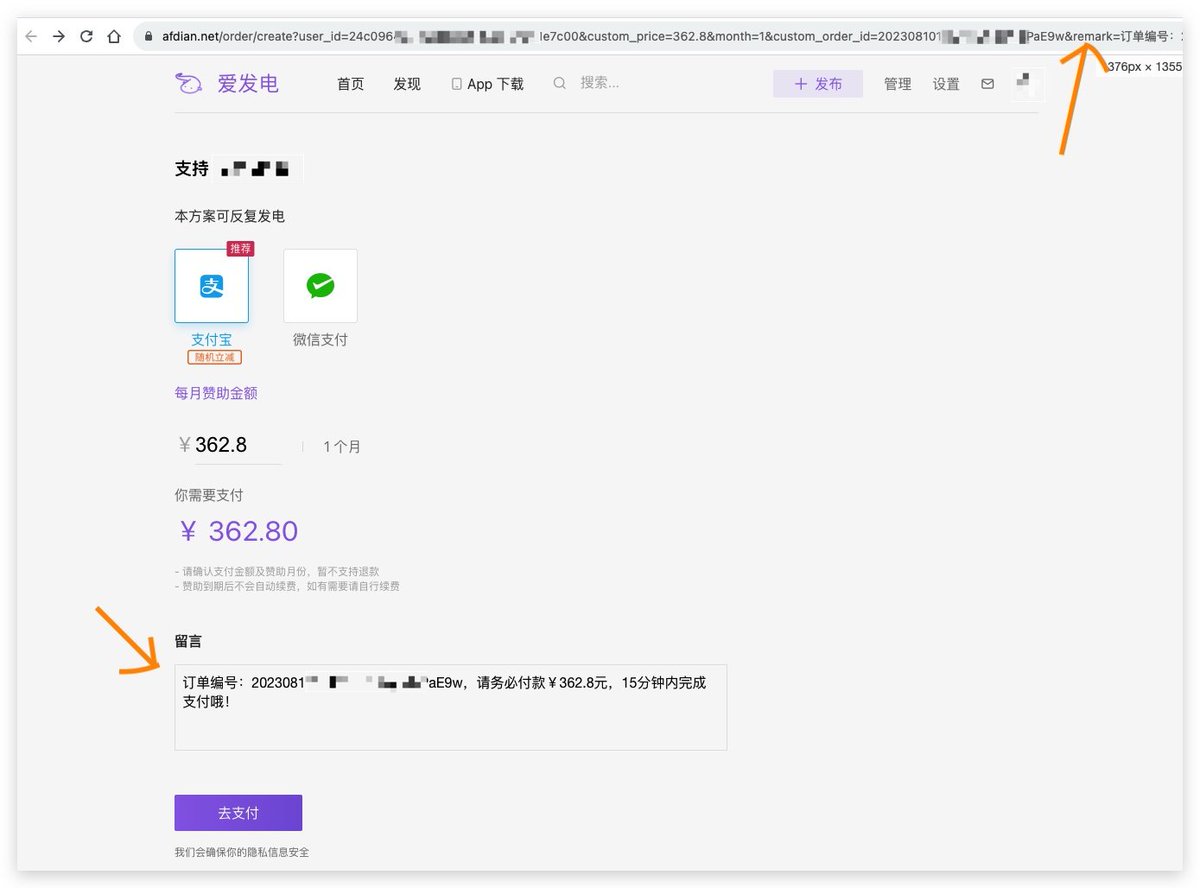
Task: Choose 微信支付 as payment method
Action: [x=319, y=339]
